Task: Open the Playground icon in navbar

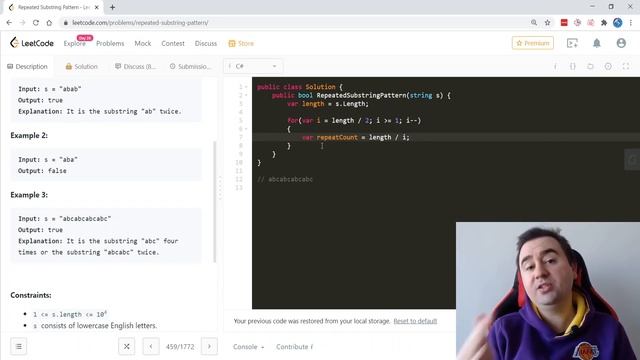Action: point(572,43)
